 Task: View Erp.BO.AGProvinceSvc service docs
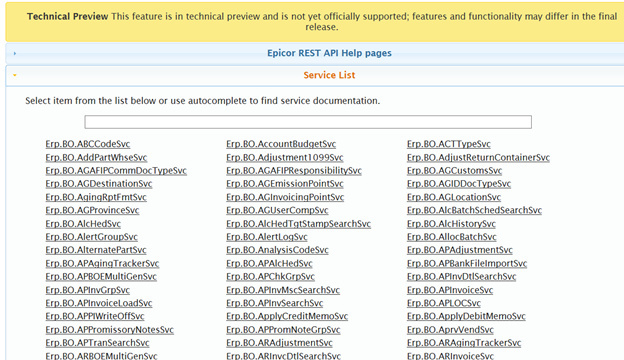coord(92,210)
